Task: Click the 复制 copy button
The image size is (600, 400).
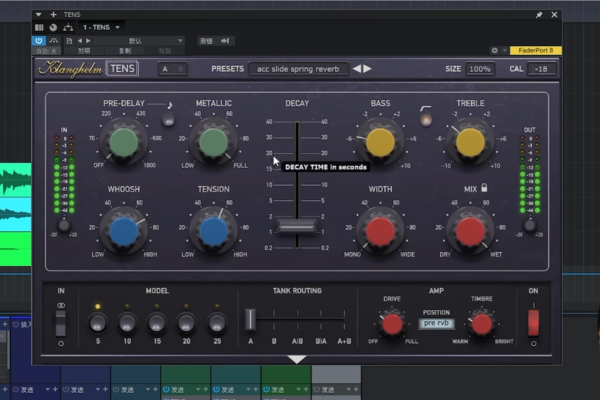Action: pyautogui.click(x=125, y=51)
